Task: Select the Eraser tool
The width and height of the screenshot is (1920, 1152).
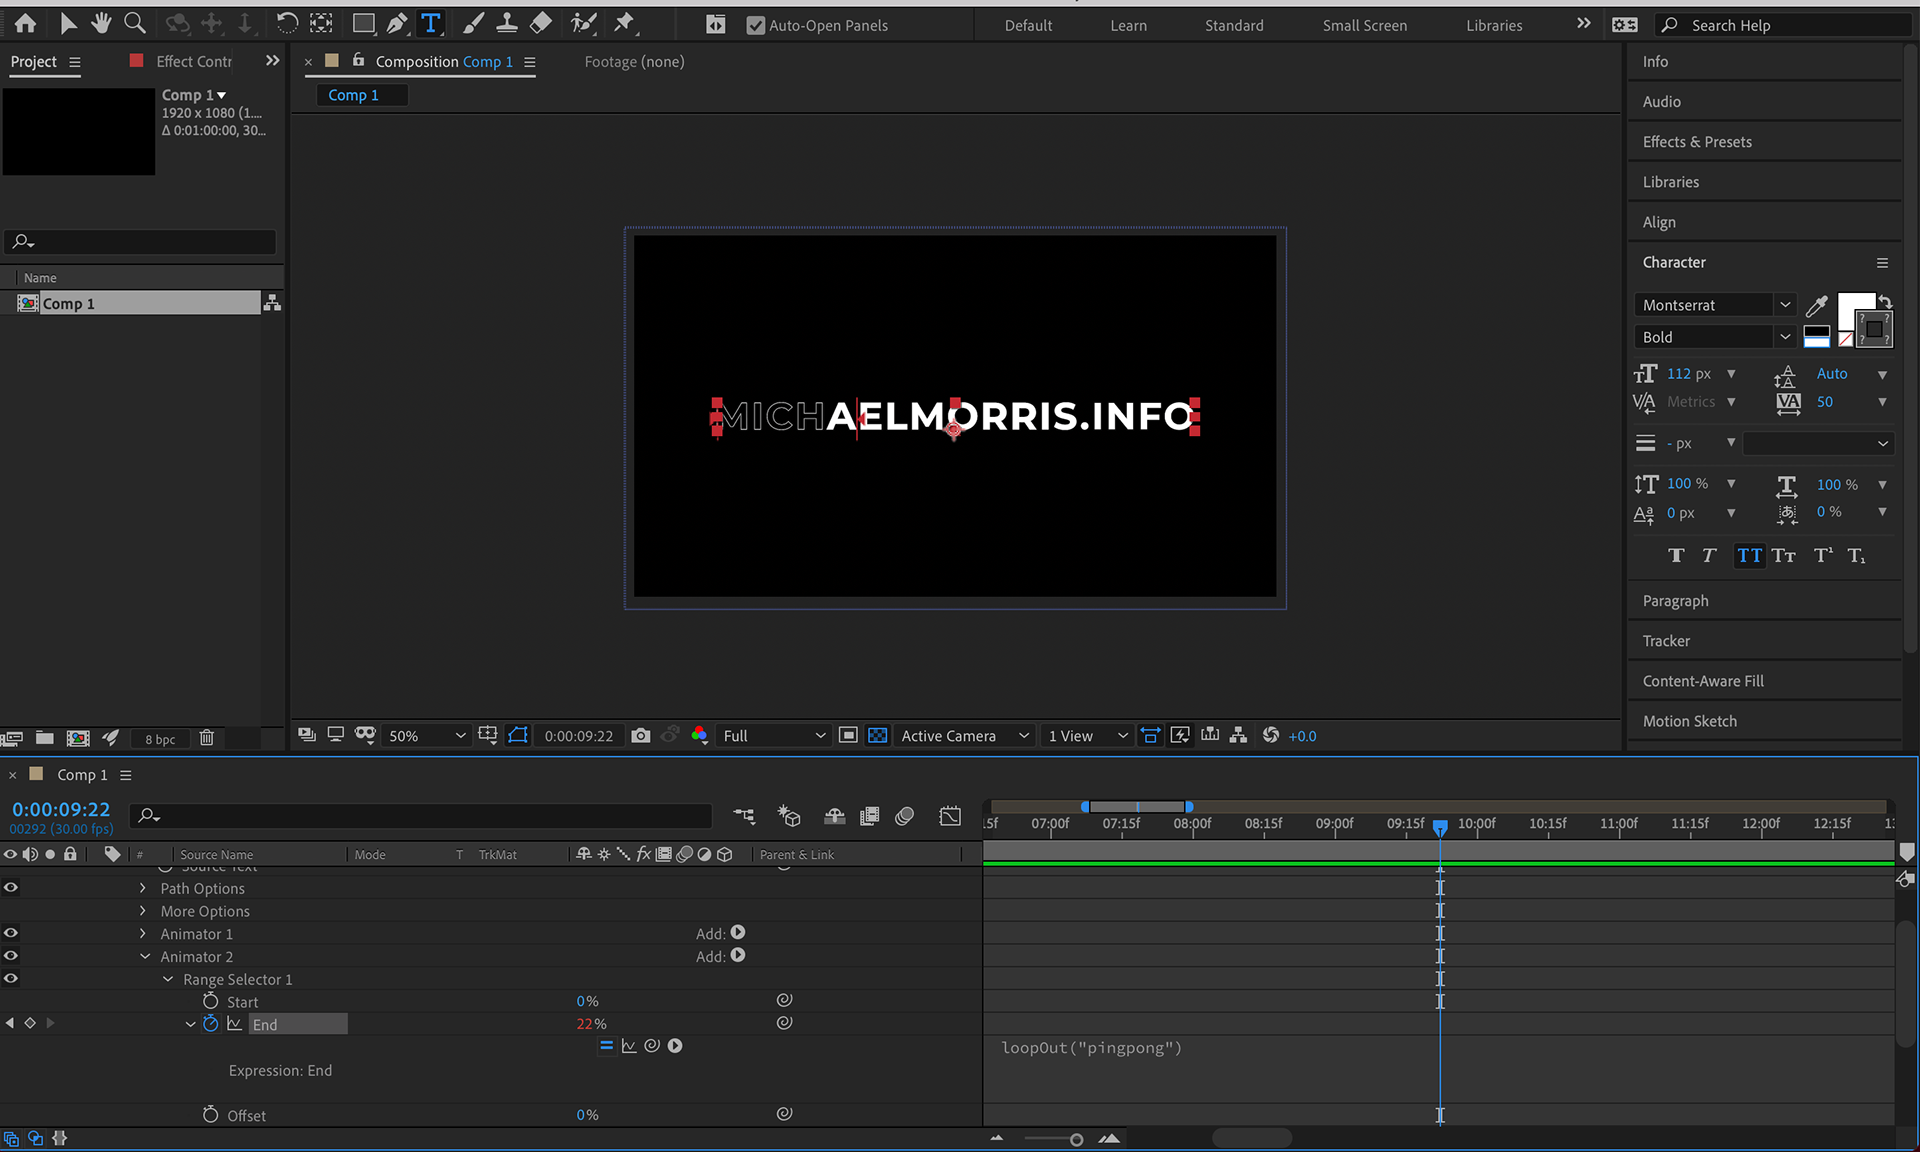Action: [540, 23]
